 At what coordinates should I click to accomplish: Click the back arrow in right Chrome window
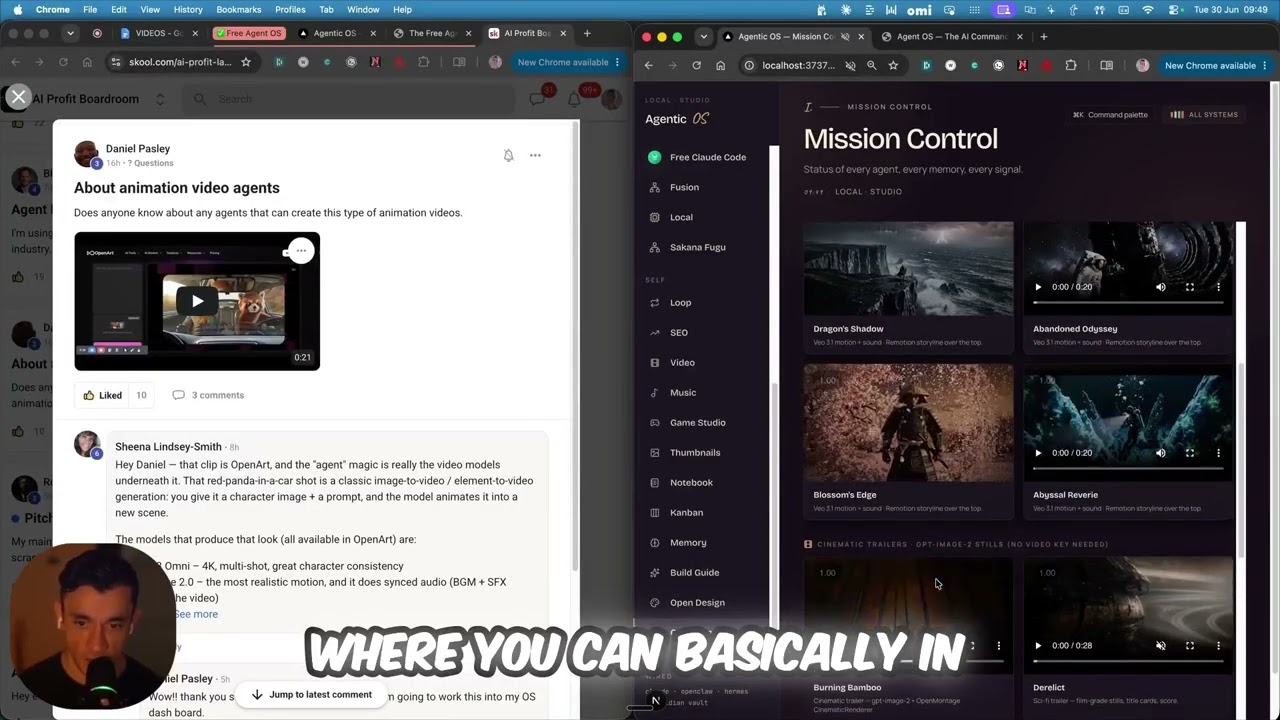point(648,65)
